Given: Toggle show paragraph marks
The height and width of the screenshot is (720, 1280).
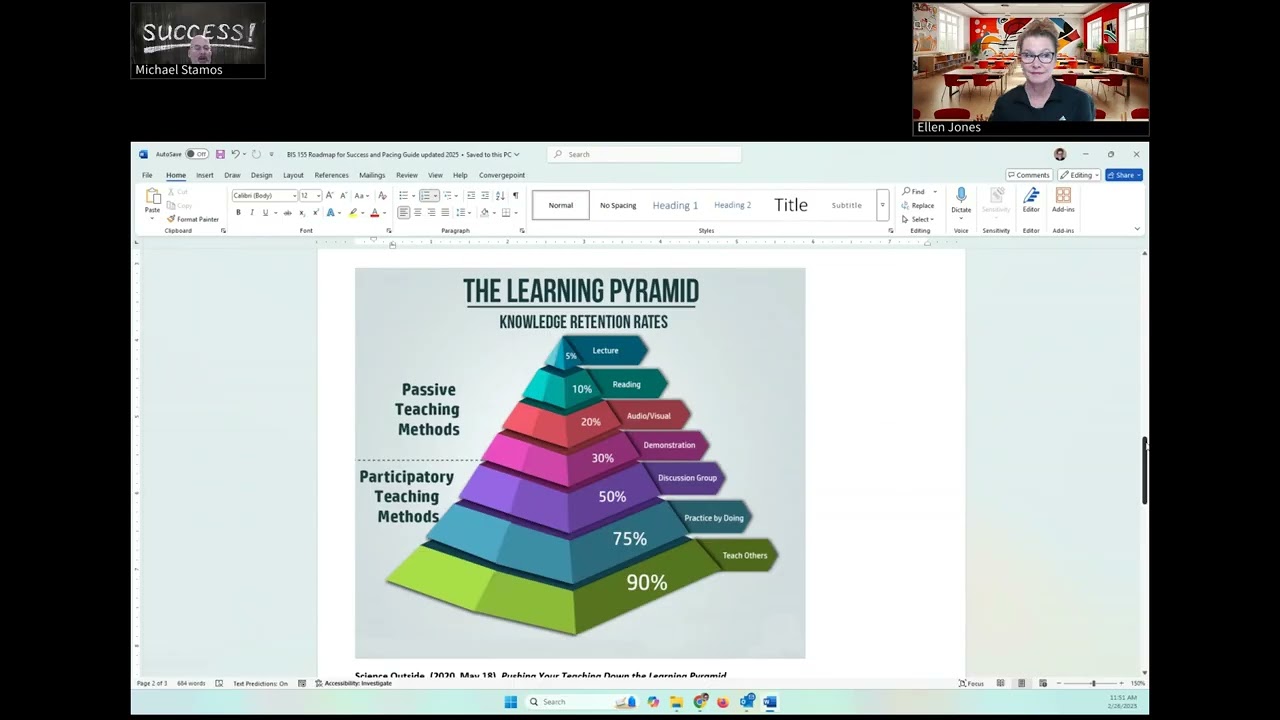Looking at the screenshot, I should tap(515, 195).
